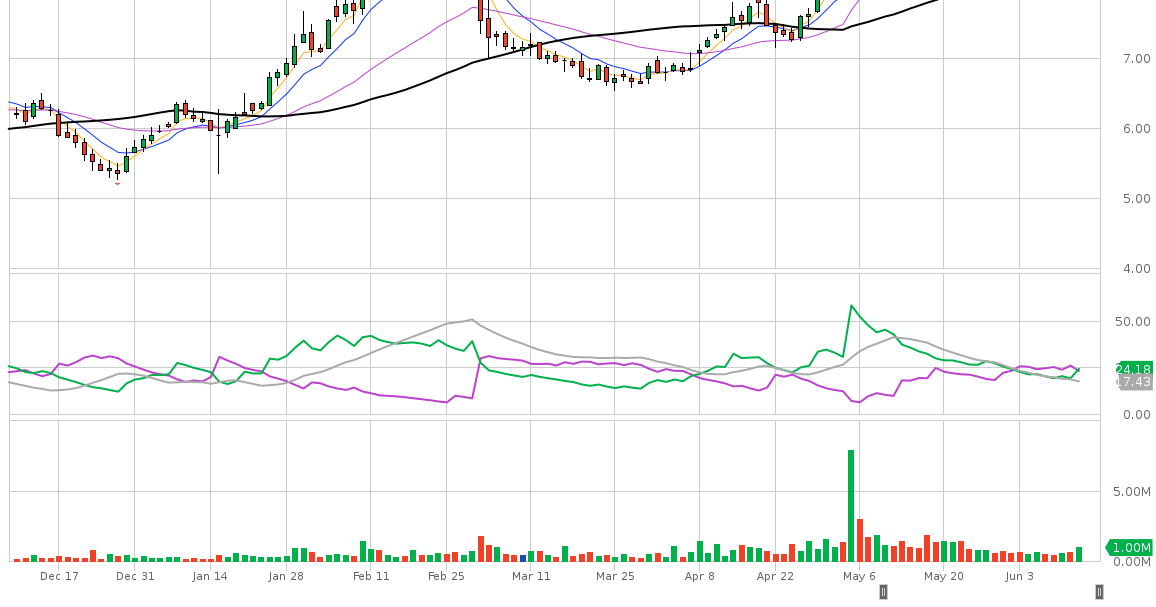Click the 0.00M volume axis label

tap(1132, 562)
